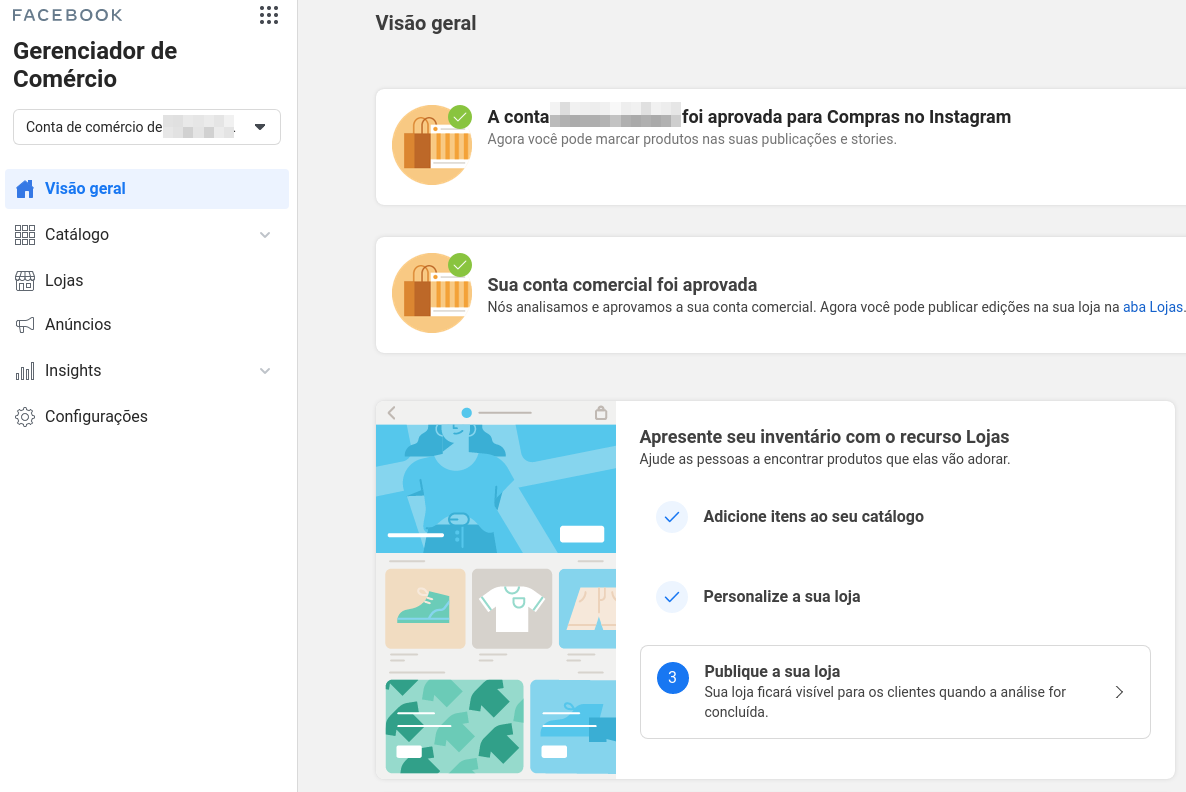The height and width of the screenshot is (792, 1186).
Task: Click the step 3 number badge
Action: (672, 678)
